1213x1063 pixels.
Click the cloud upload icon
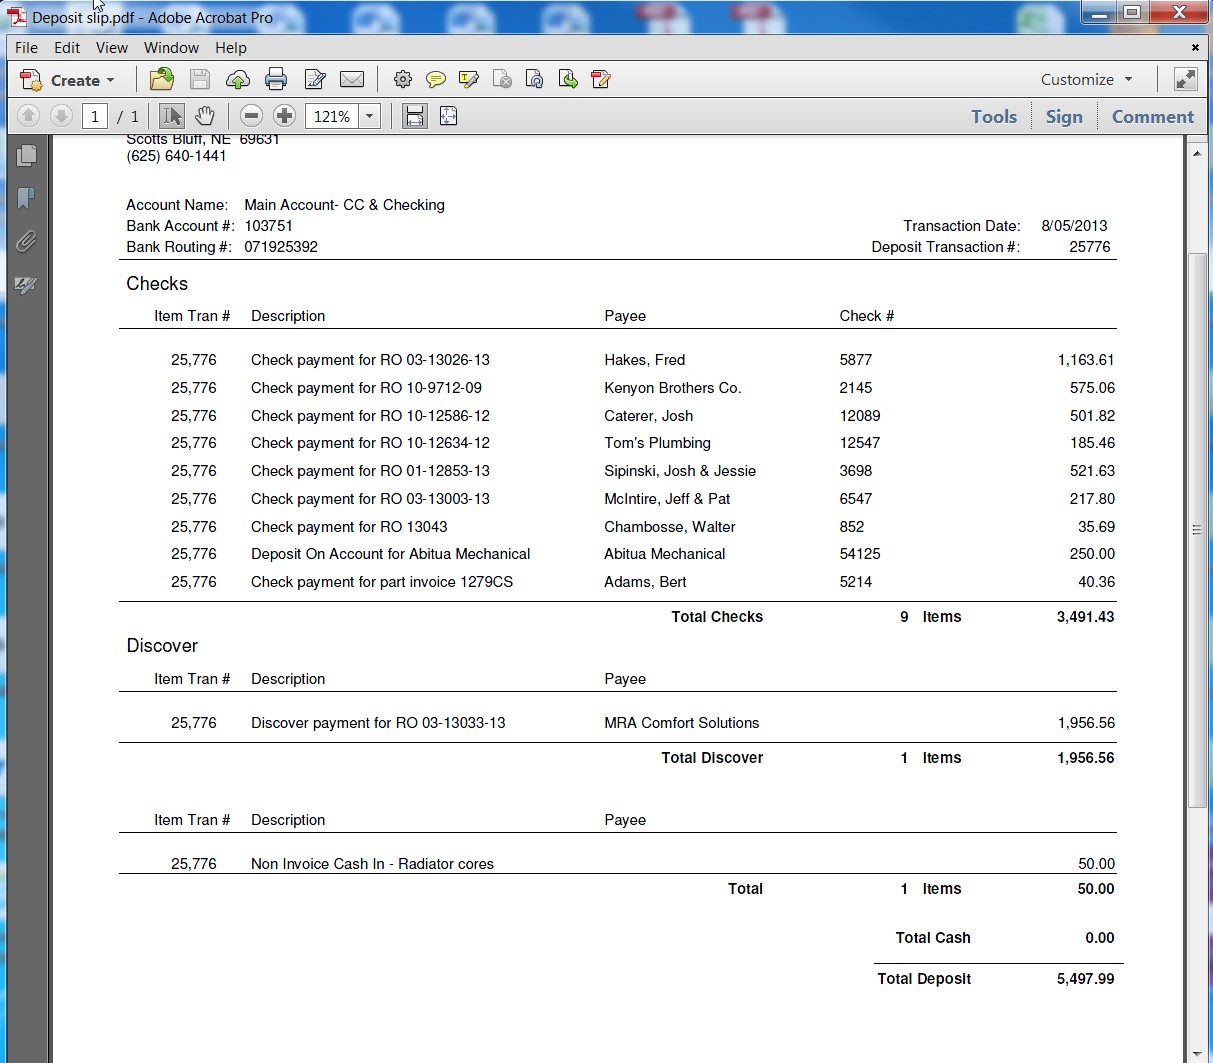pyautogui.click(x=238, y=79)
